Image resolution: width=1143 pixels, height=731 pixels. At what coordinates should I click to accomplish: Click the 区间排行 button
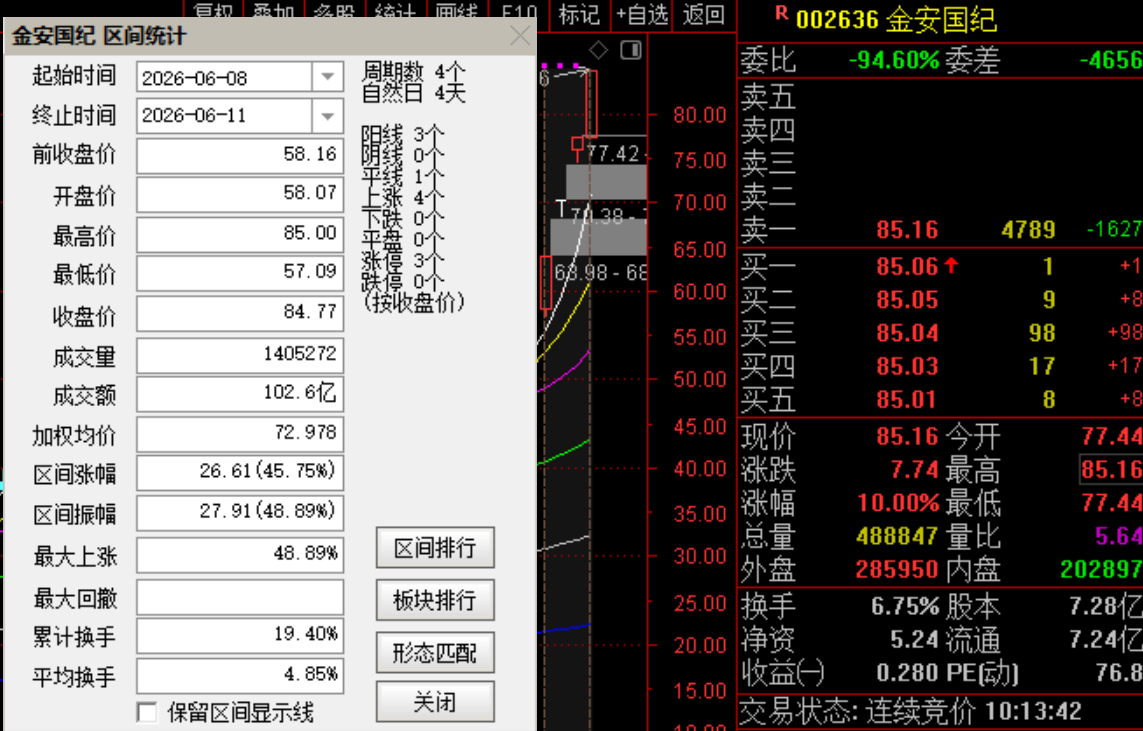(435, 547)
